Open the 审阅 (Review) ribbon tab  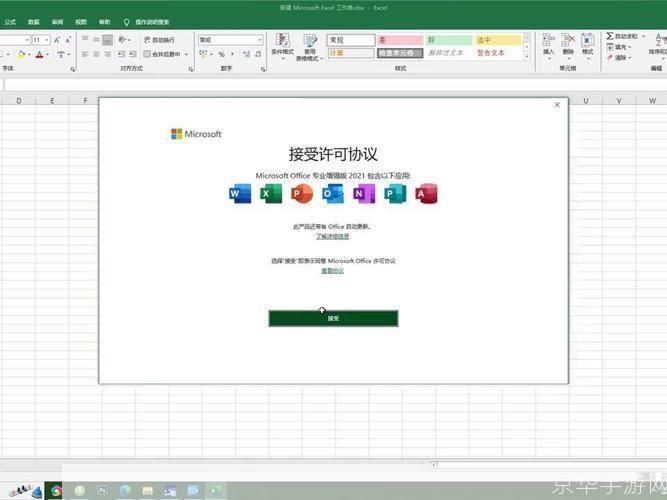pyautogui.click(x=57, y=22)
